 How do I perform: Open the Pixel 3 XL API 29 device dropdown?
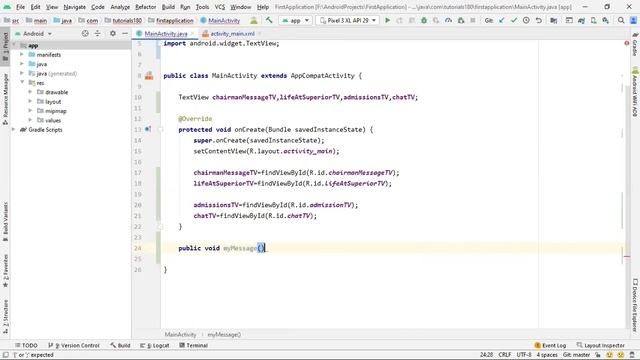347,20
